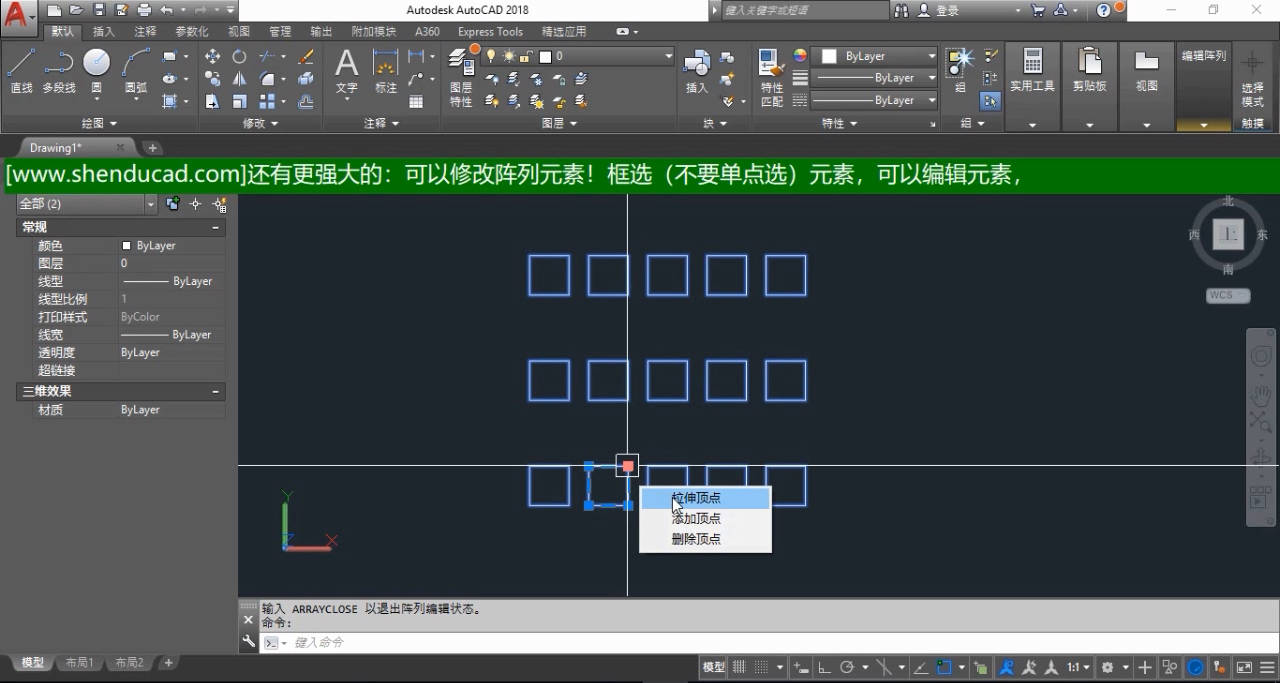Toggle isometric drafting in status bar
The height and width of the screenshot is (683, 1280).
883,667
